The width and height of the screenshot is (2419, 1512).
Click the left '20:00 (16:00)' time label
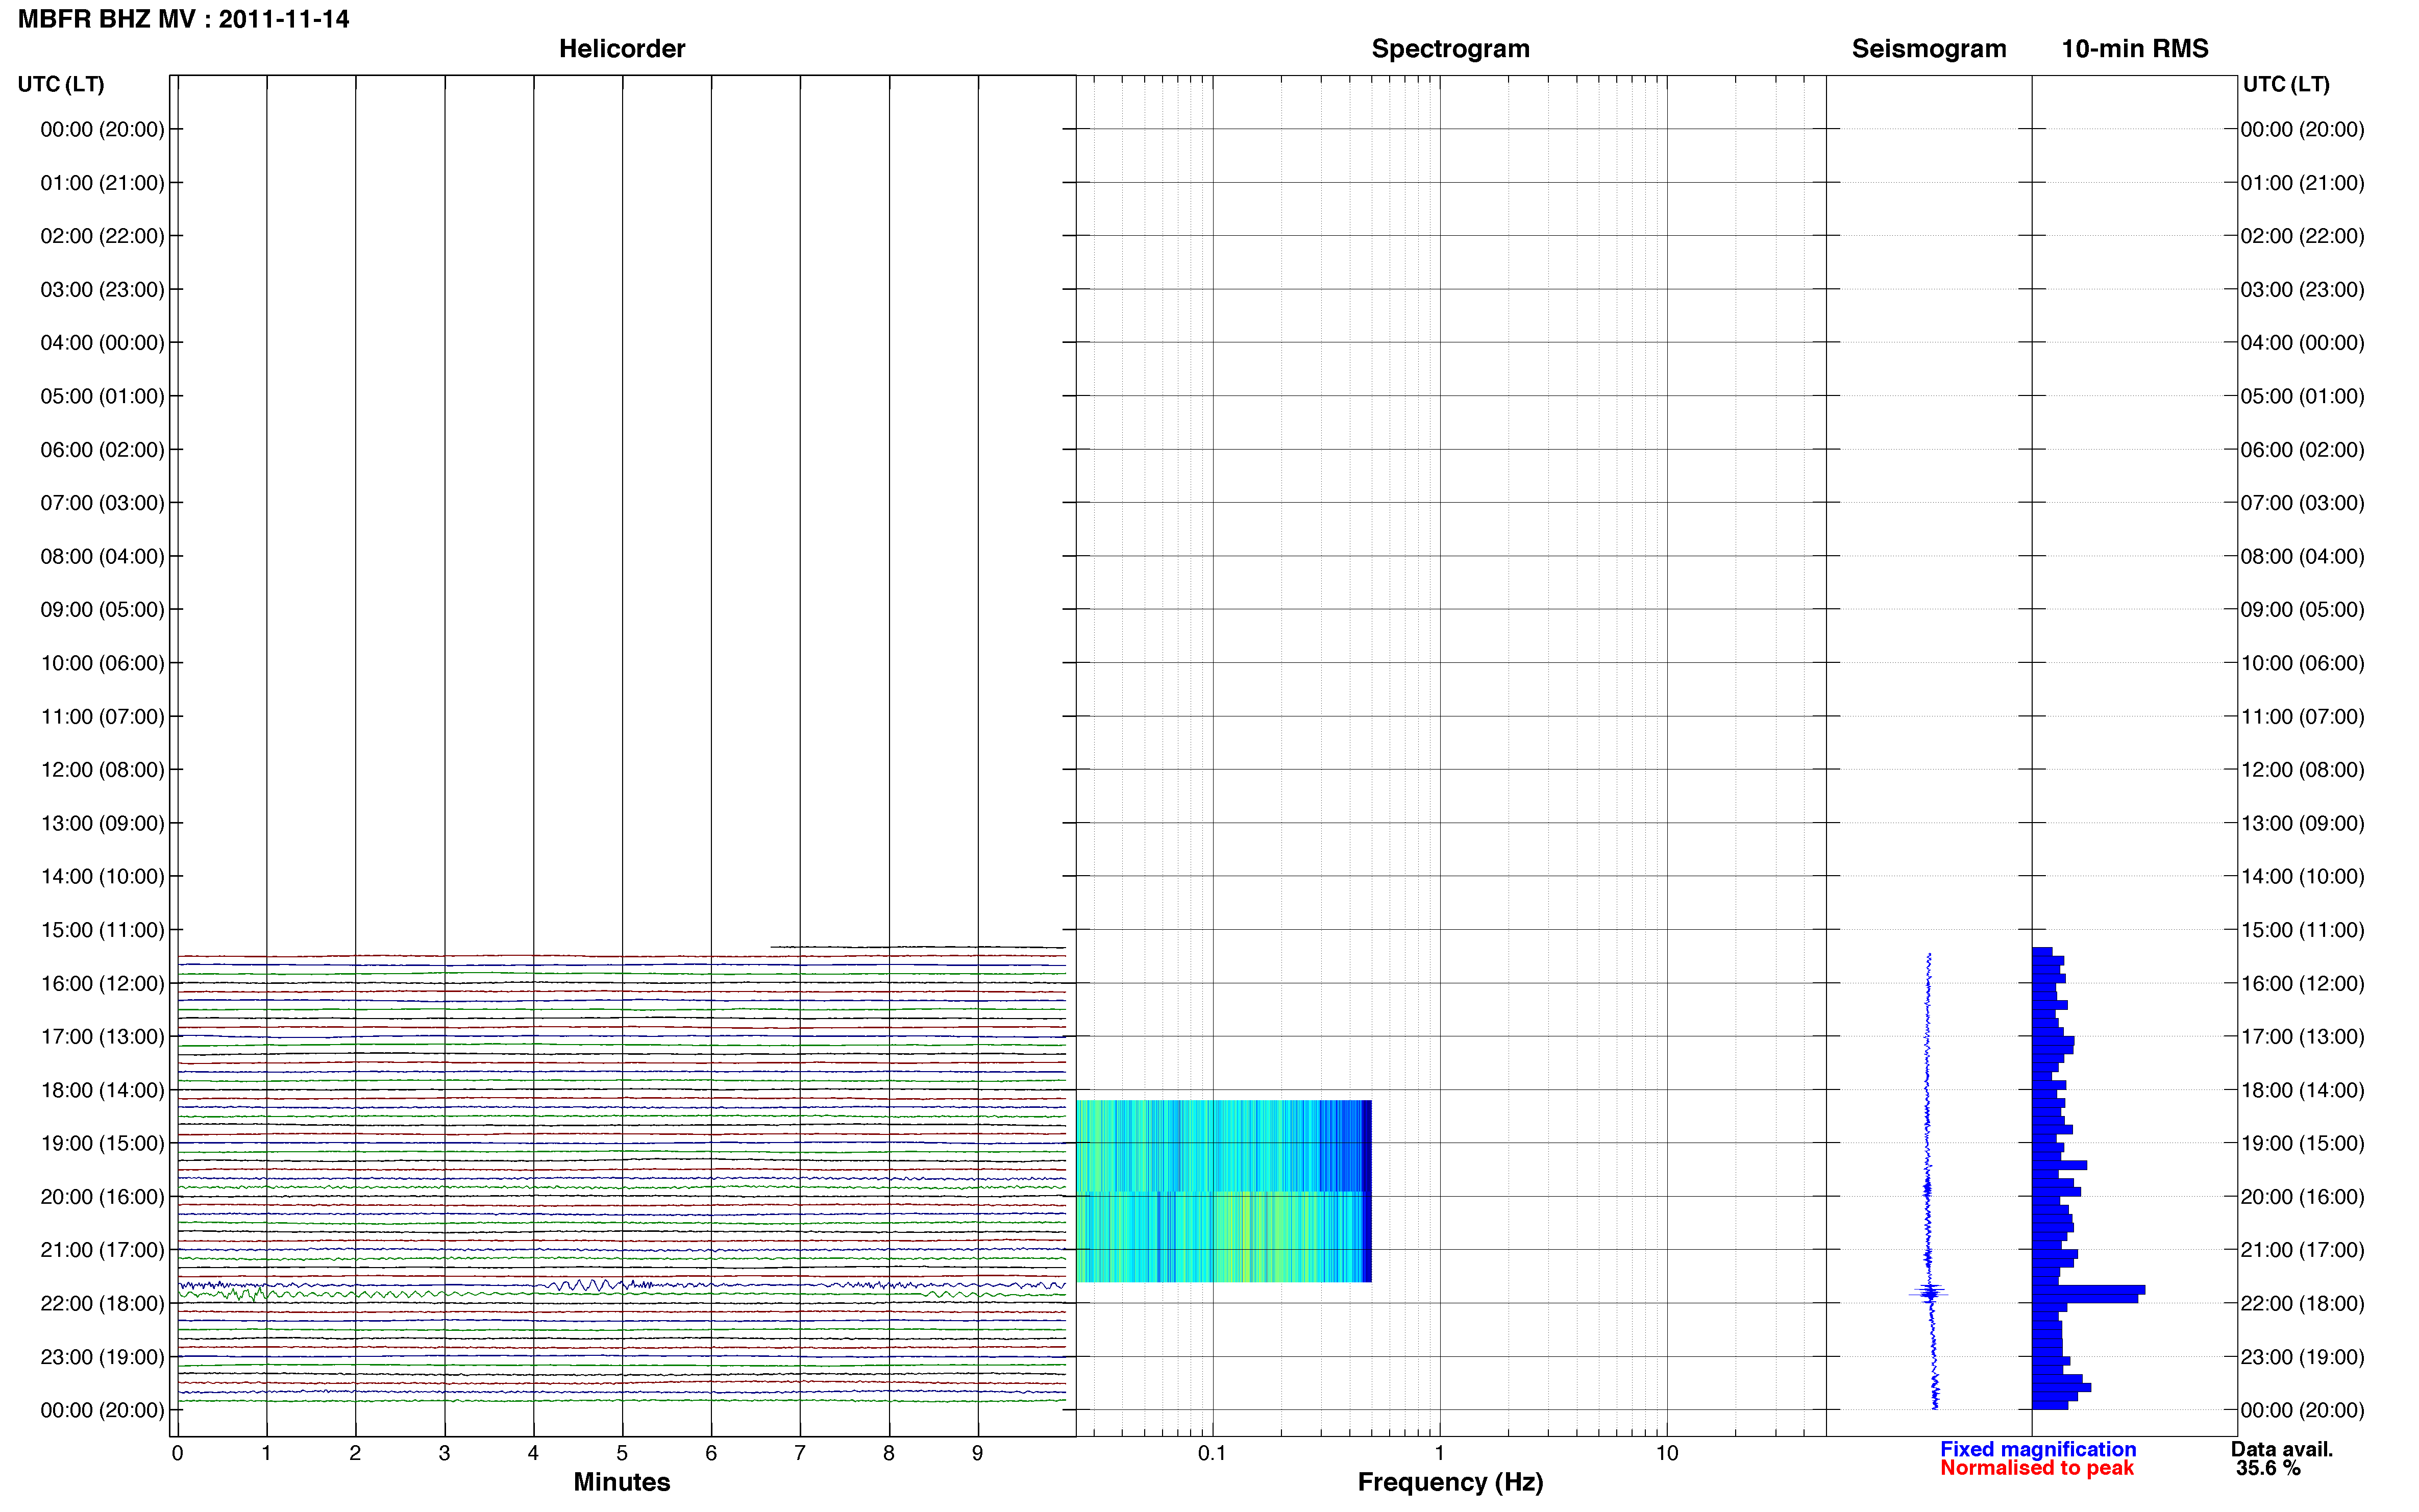102,1197
